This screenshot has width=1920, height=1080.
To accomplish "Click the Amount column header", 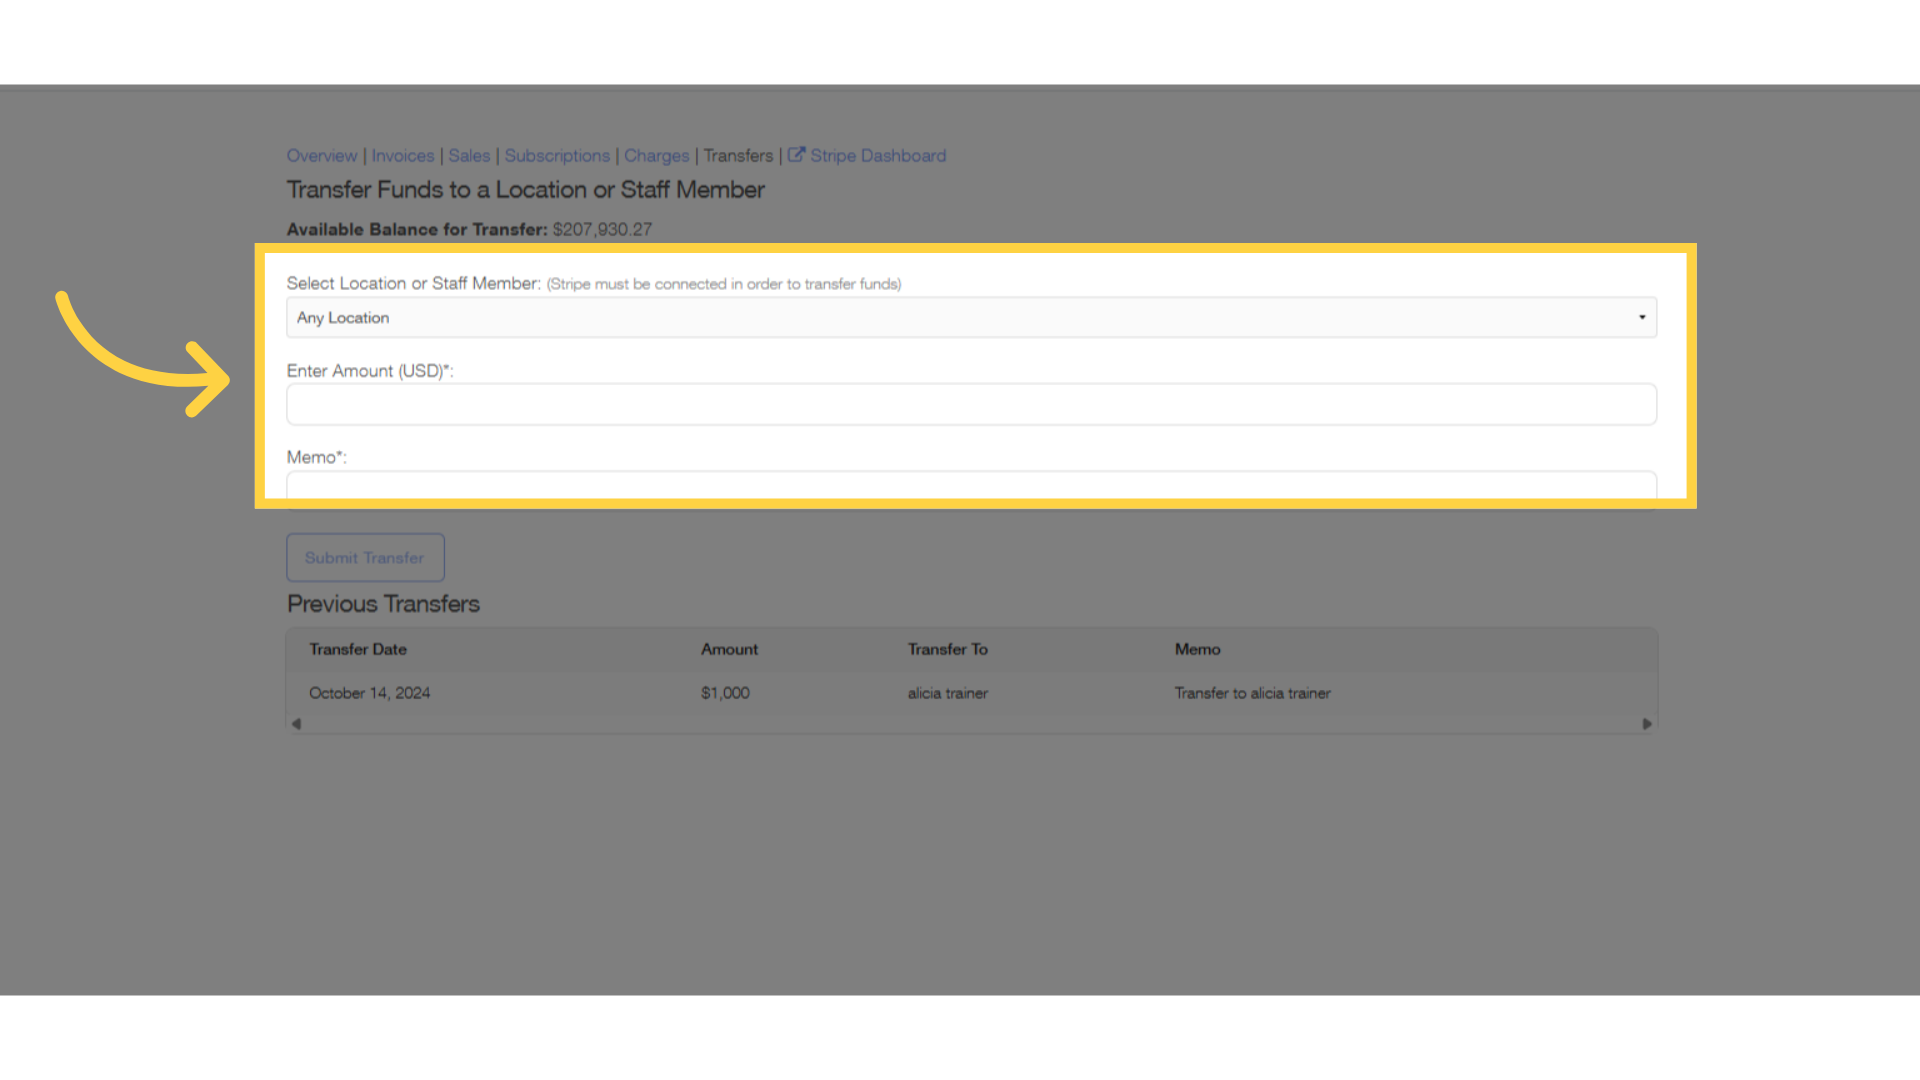I will pyautogui.click(x=729, y=649).
